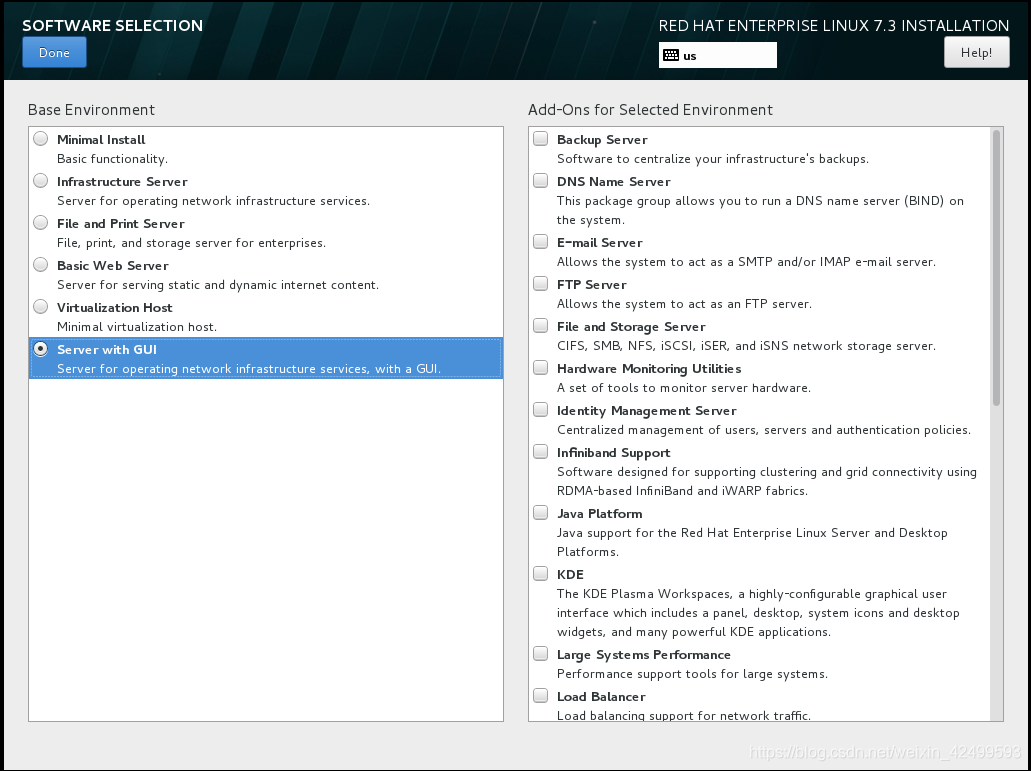The image size is (1031, 771).
Task: Select File and Print Server radio button
Action: 41,223
